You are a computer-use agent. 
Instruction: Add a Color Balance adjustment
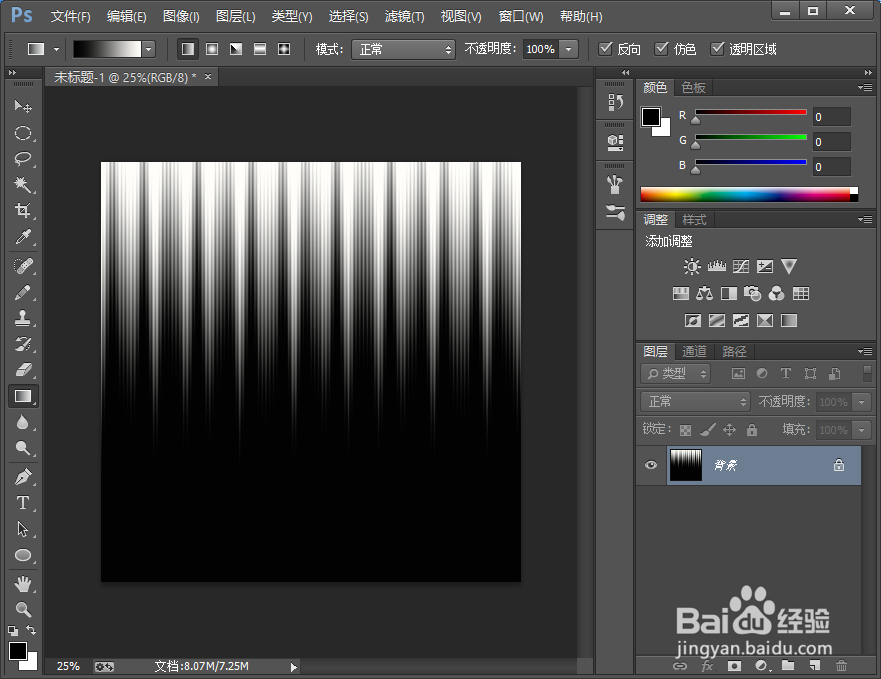coord(704,293)
